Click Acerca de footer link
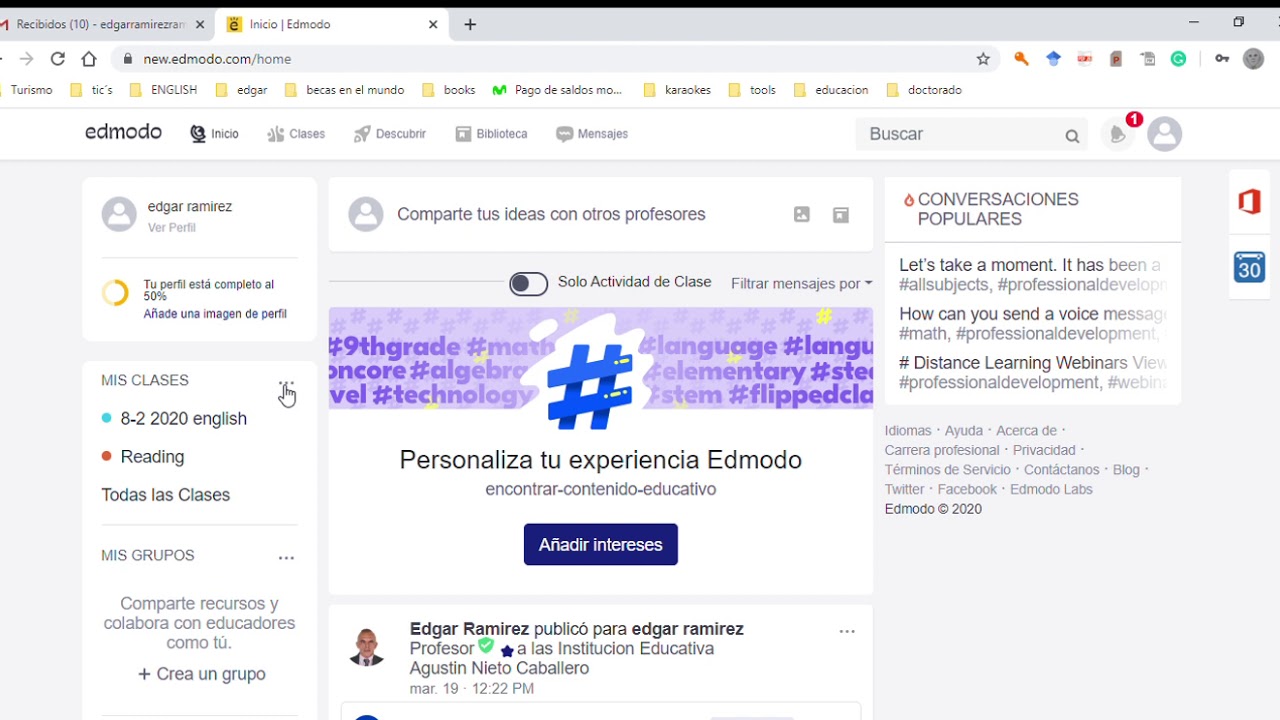Screen dimensions: 1280x720 click(x=1026, y=431)
